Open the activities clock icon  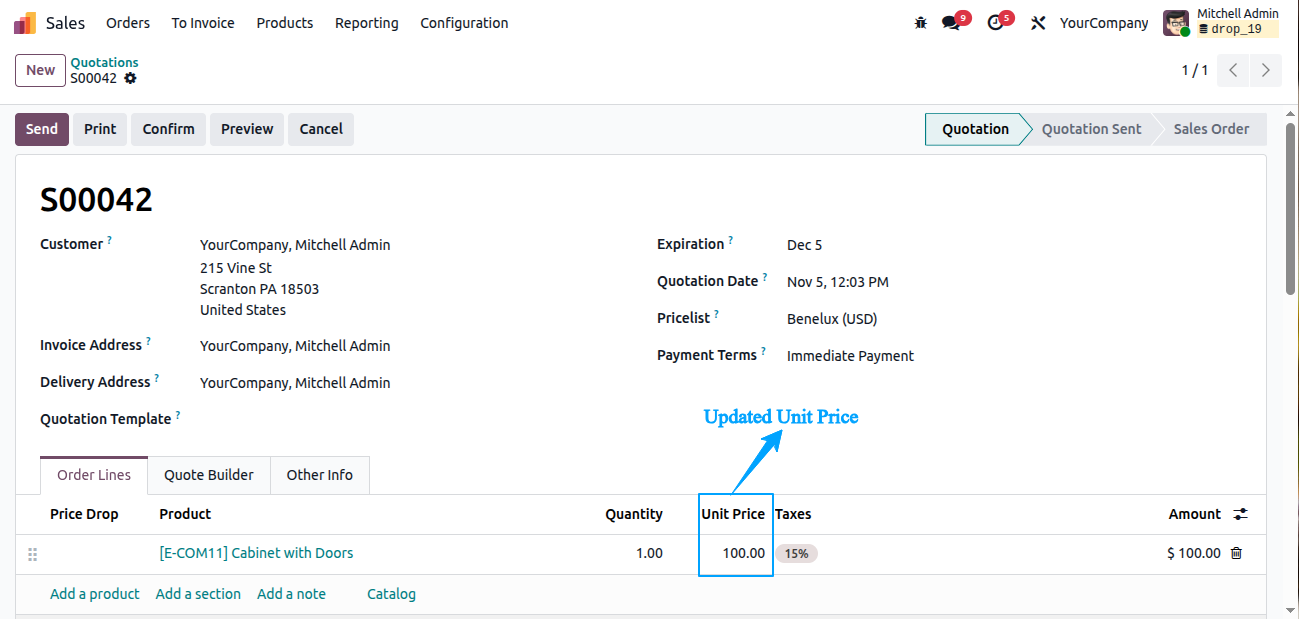pos(995,23)
